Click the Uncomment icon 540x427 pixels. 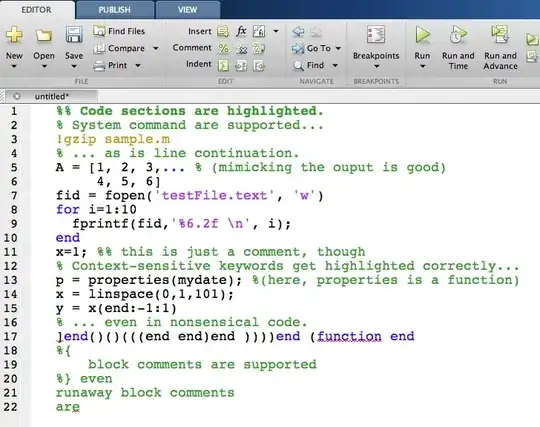[241, 49]
